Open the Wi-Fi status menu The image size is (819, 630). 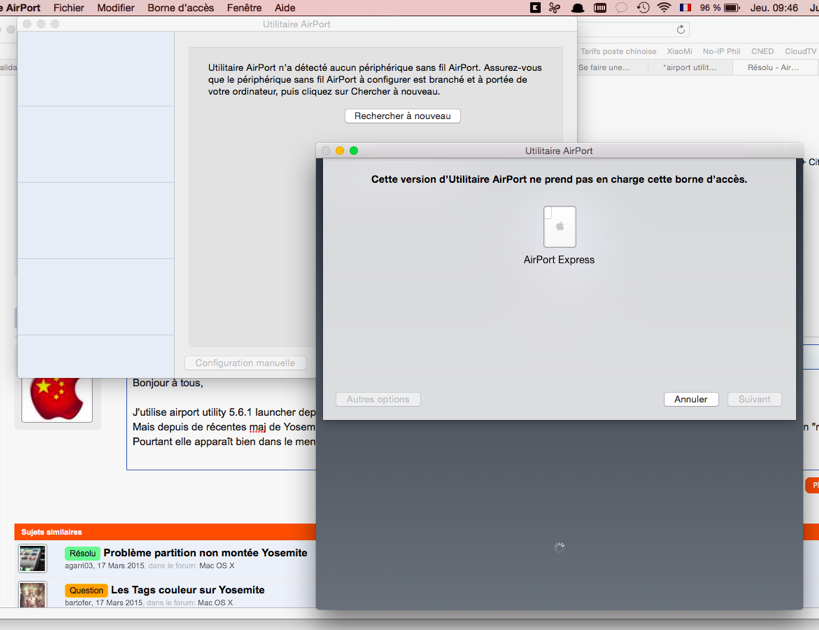coord(664,8)
